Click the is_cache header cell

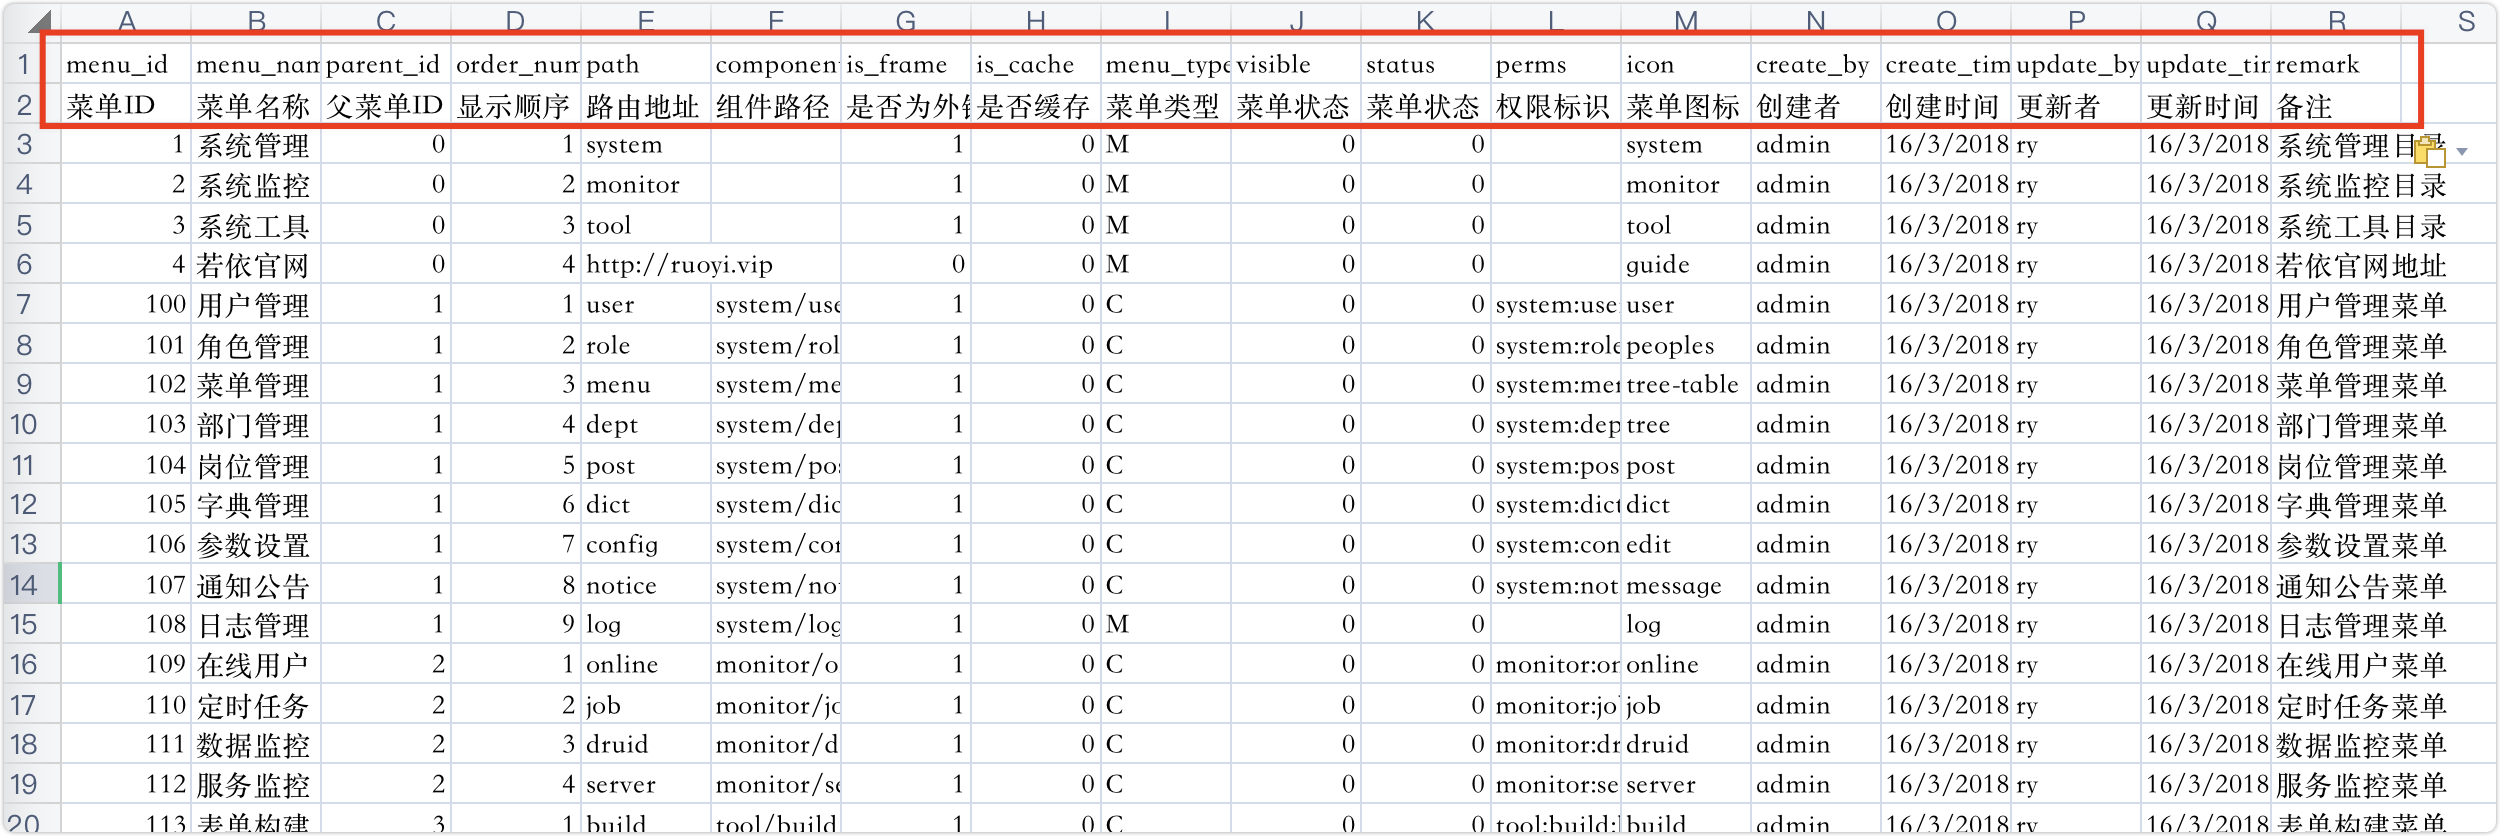pyautogui.click(x=1036, y=64)
